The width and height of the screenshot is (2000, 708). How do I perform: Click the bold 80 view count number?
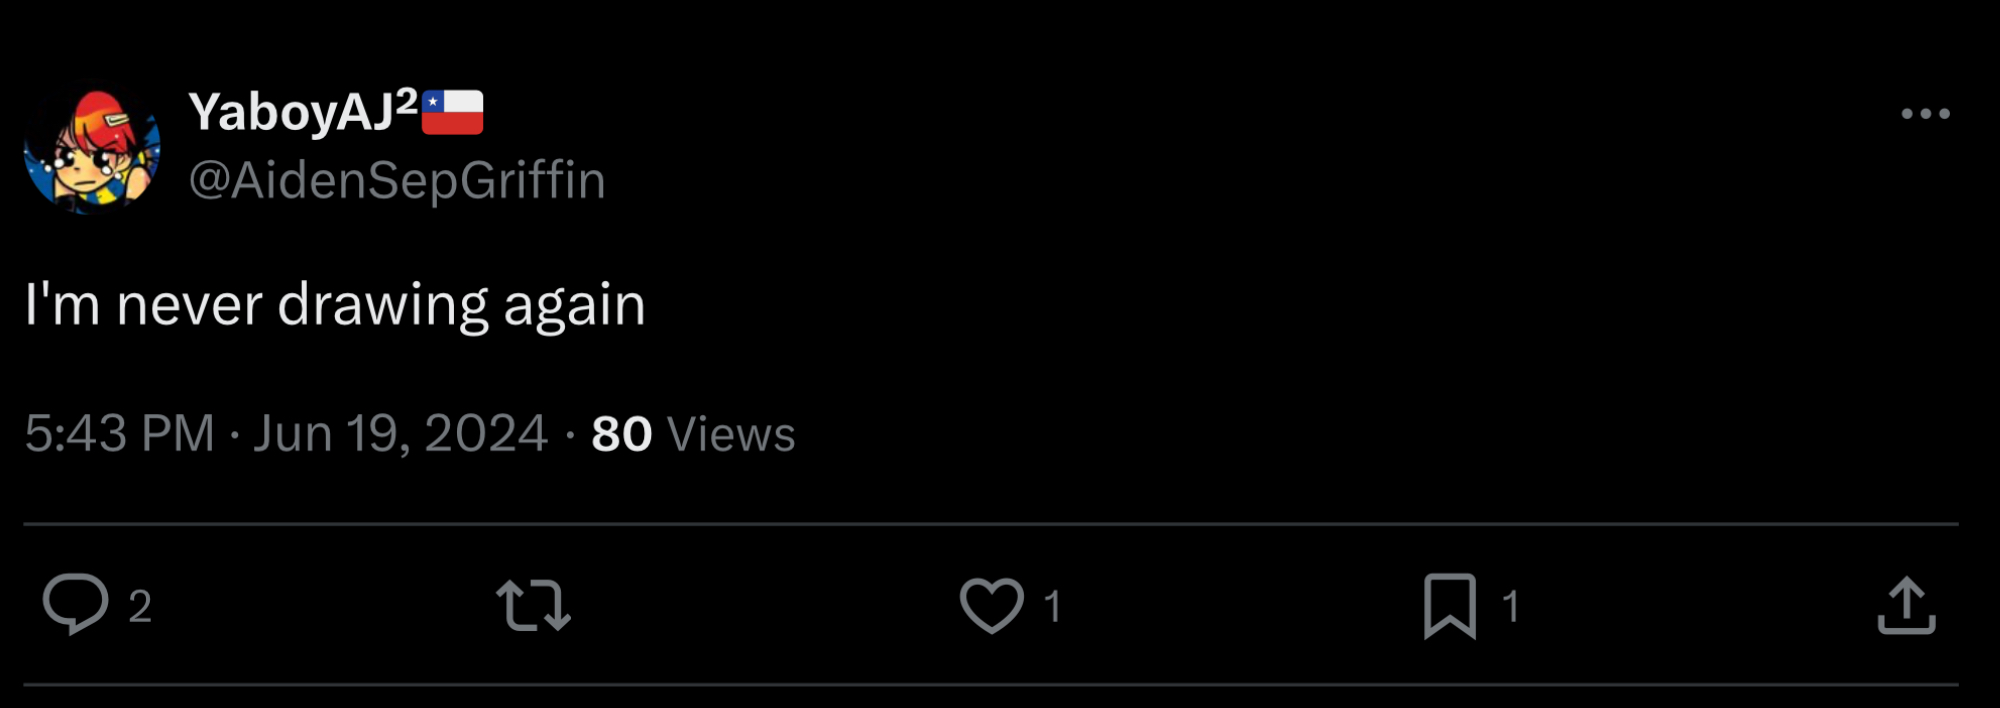(621, 434)
